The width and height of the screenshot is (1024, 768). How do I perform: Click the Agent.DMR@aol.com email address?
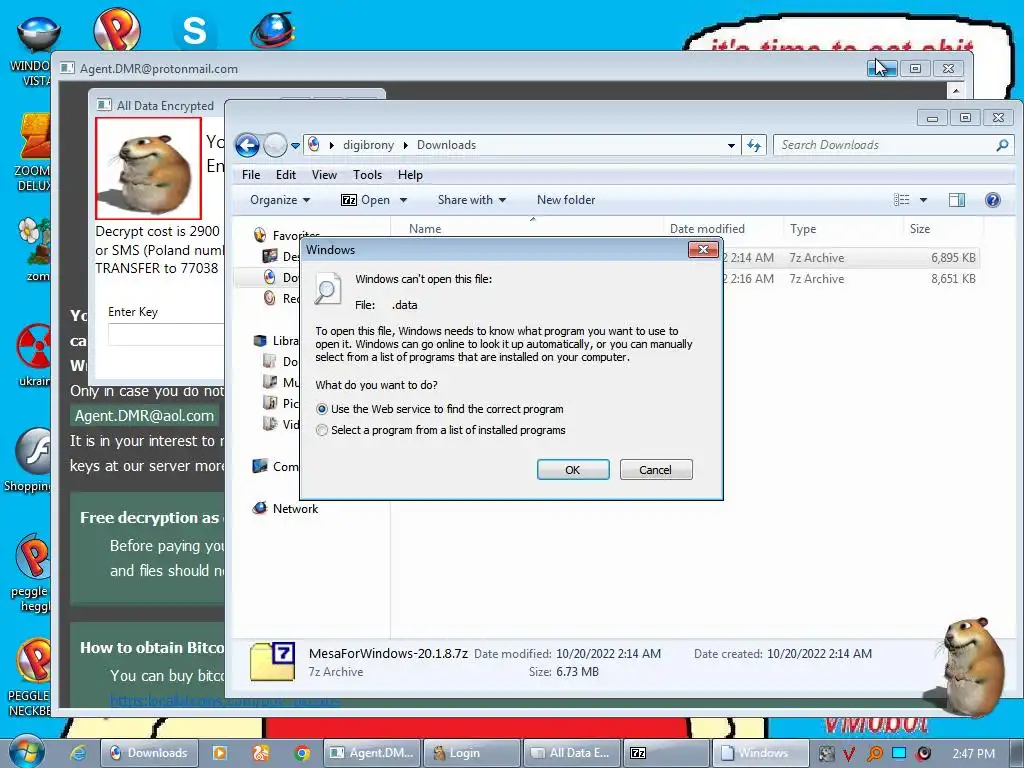point(144,416)
